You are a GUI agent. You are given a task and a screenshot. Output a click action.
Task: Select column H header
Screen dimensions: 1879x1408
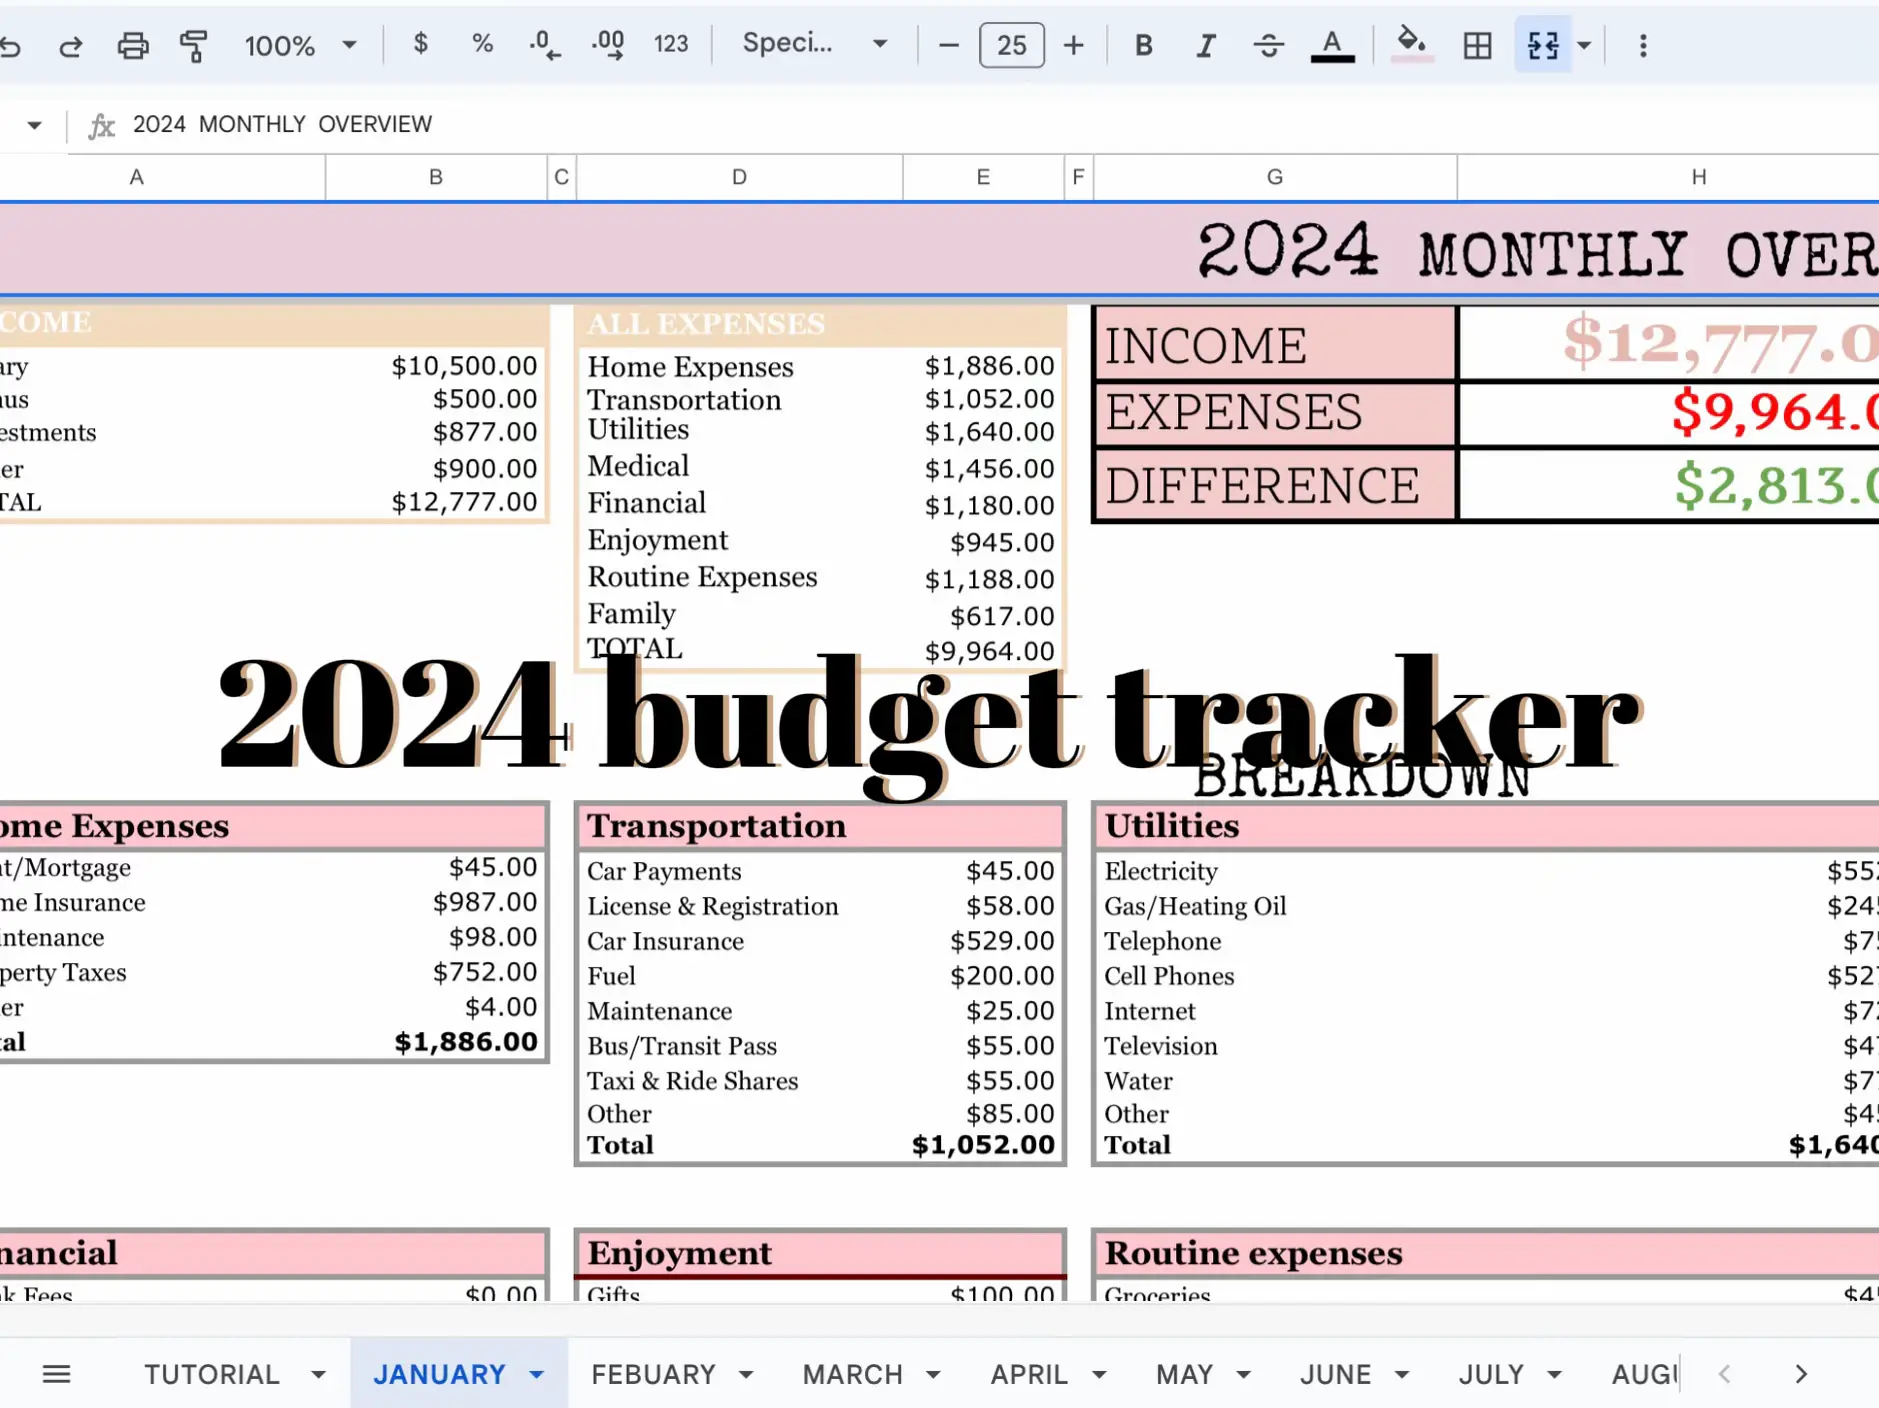click(1698, 177)
